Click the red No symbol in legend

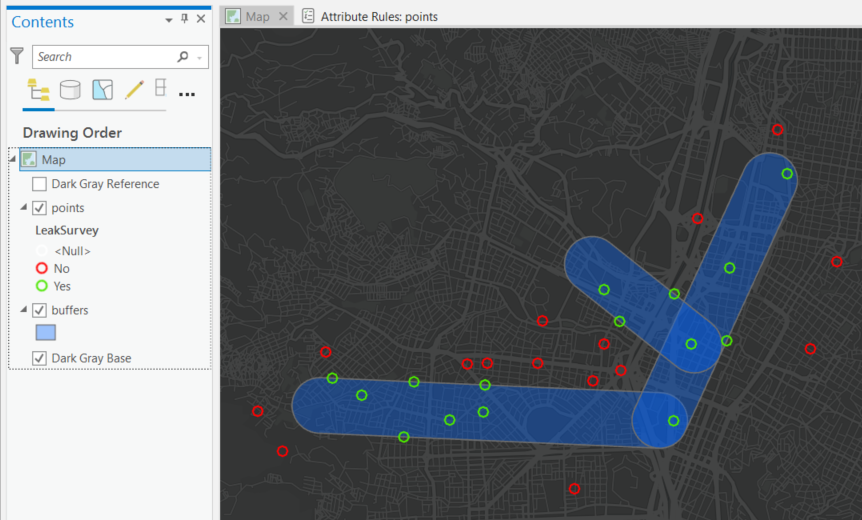click(42, 268)
